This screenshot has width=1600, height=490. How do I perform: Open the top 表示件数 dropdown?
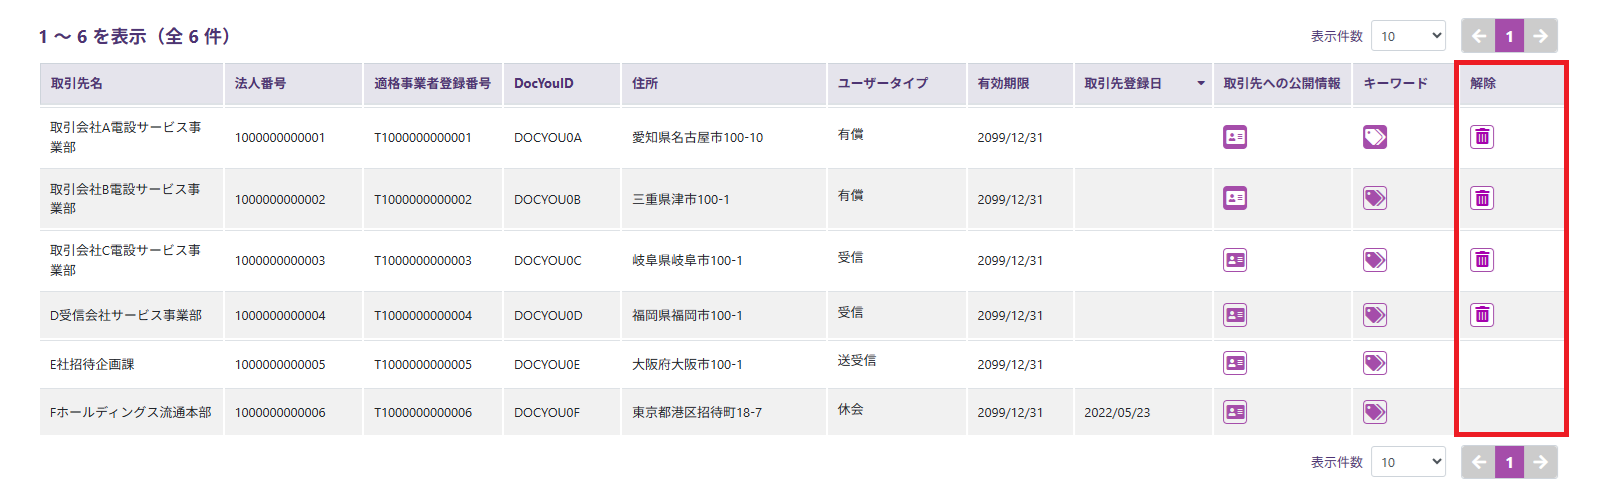(x=1408, y=36)
